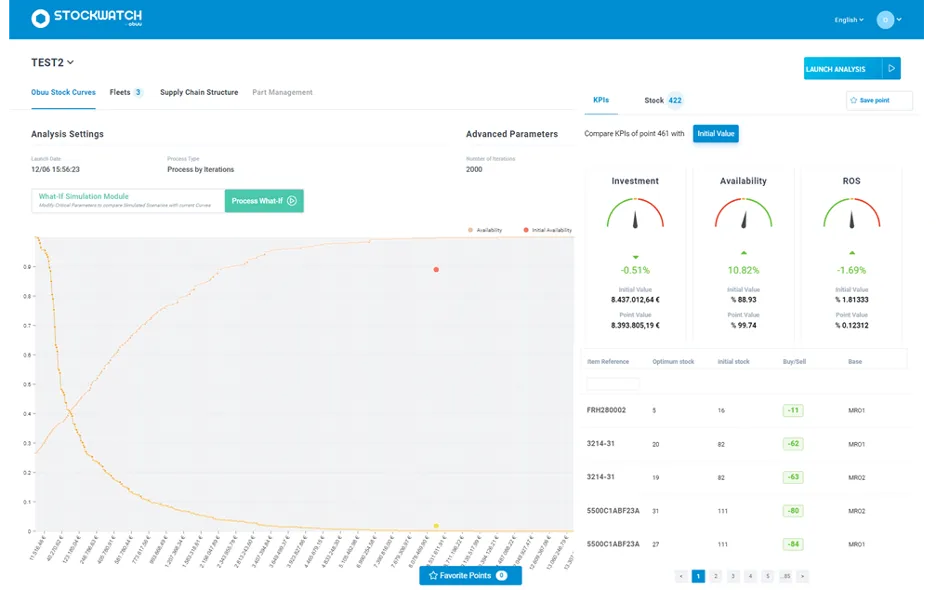This screenshot has width=936, height=590.
Task: Click the ROS gauge
Action: click(x=852, y=214)
